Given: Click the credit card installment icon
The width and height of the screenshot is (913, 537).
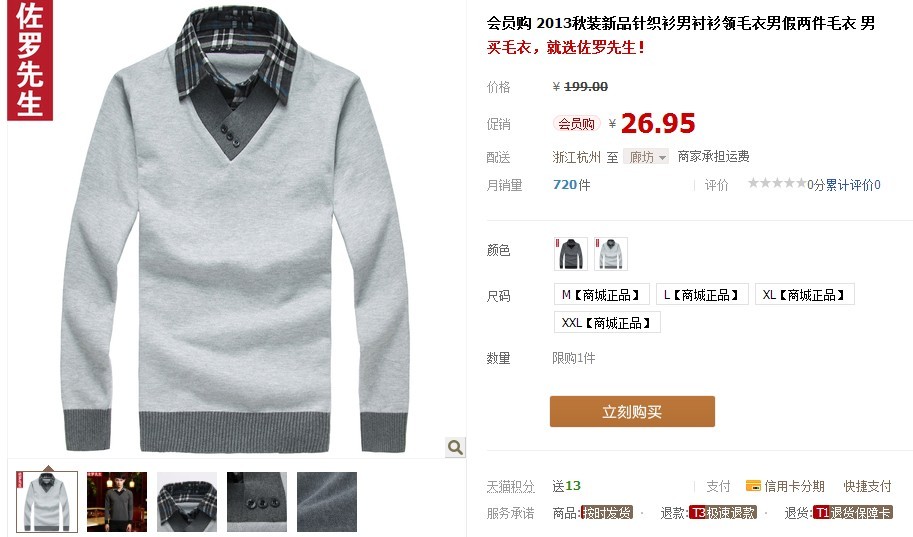Looking at the screenshot, I should (753, 486).
